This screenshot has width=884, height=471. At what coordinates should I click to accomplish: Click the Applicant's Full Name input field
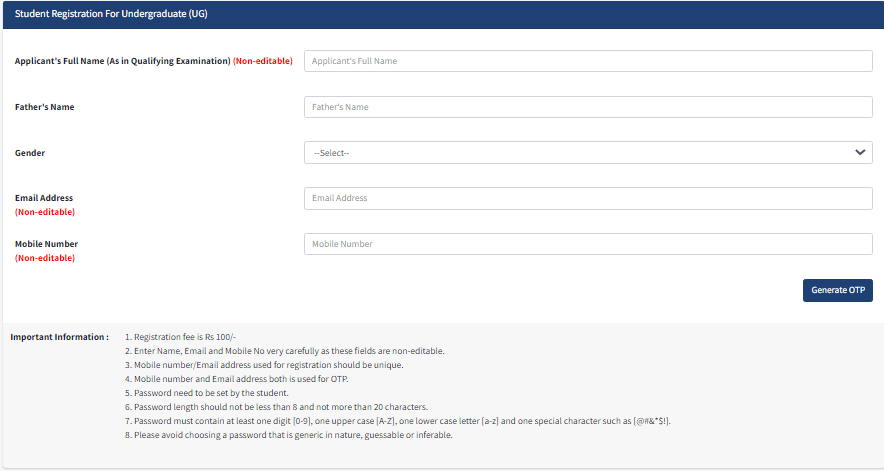pos(588,61)
